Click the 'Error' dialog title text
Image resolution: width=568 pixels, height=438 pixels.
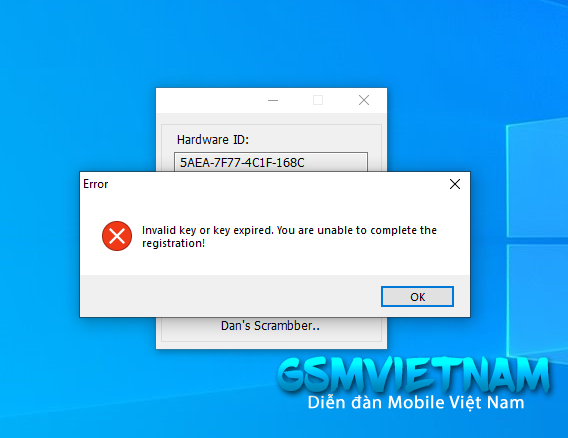[96, 184]
